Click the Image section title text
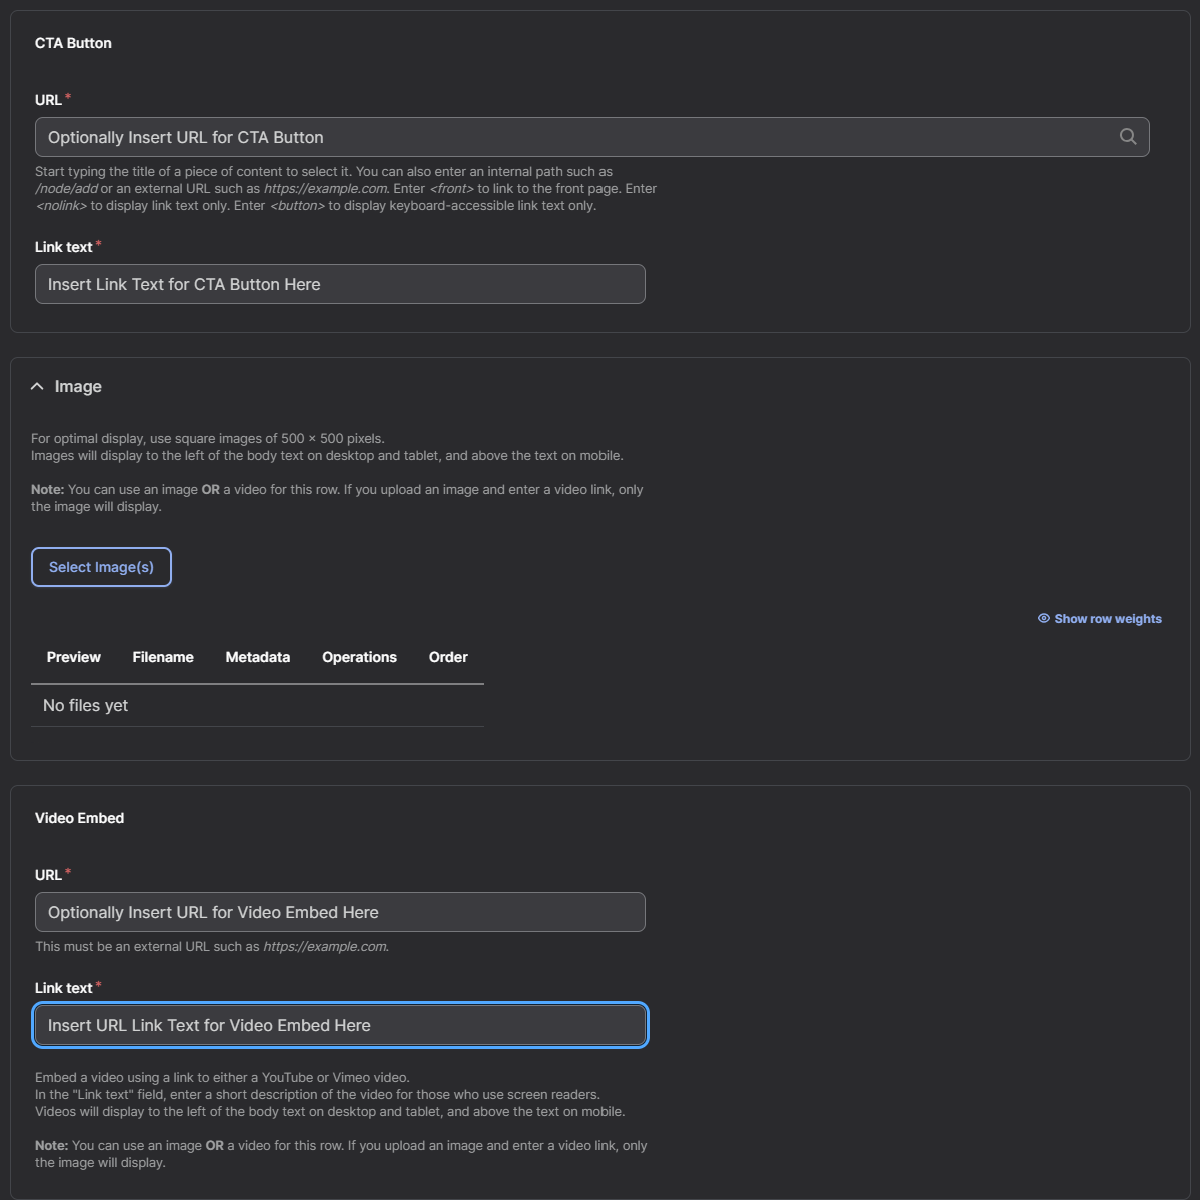This screenshot has height=1200, width=1200. click(78, 387)
